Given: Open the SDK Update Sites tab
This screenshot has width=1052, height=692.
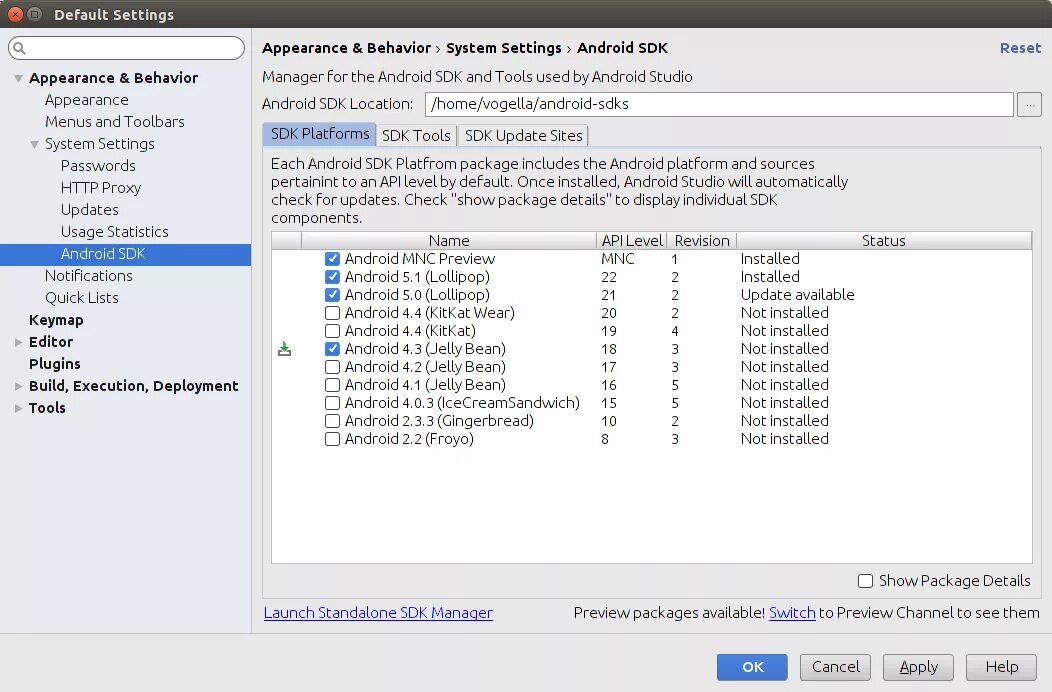Looking at the screenshot, I should tap(523, 136).
